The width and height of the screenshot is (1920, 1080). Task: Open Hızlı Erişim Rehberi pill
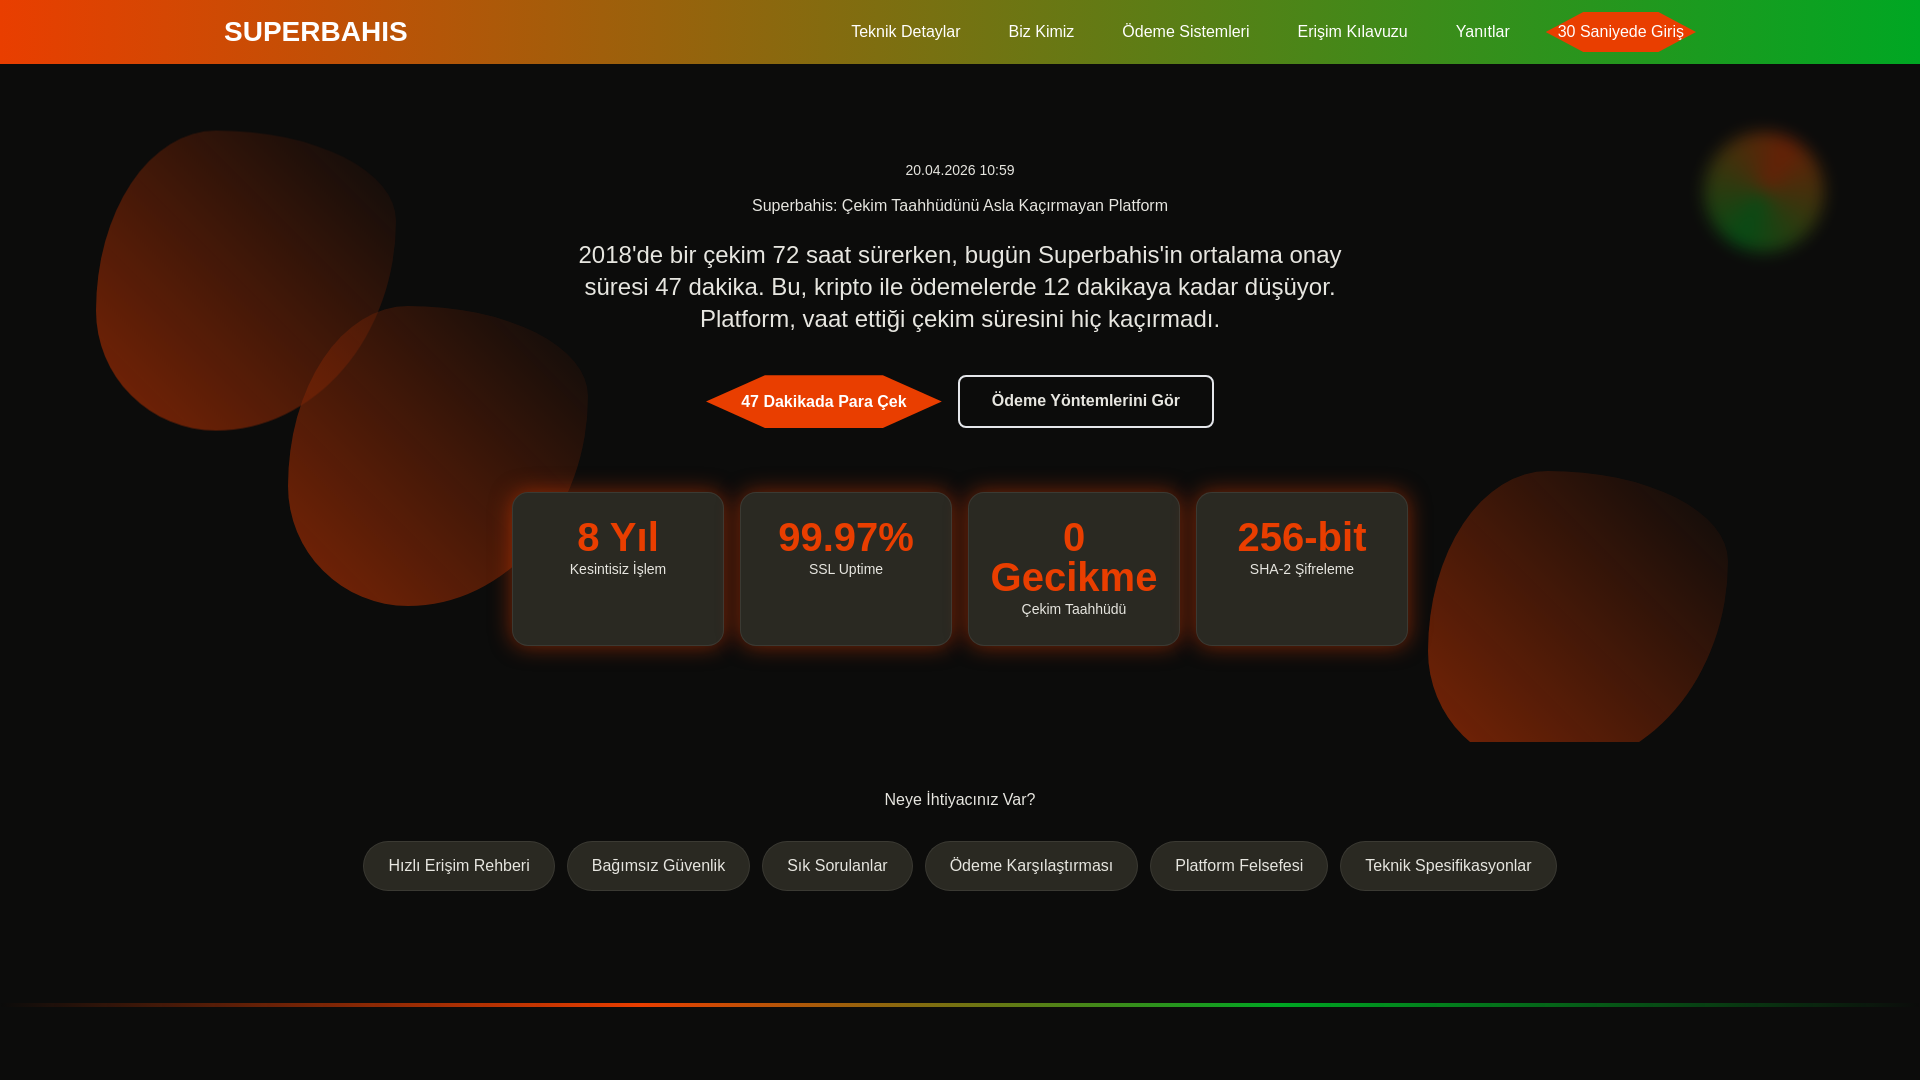[459, 866]
